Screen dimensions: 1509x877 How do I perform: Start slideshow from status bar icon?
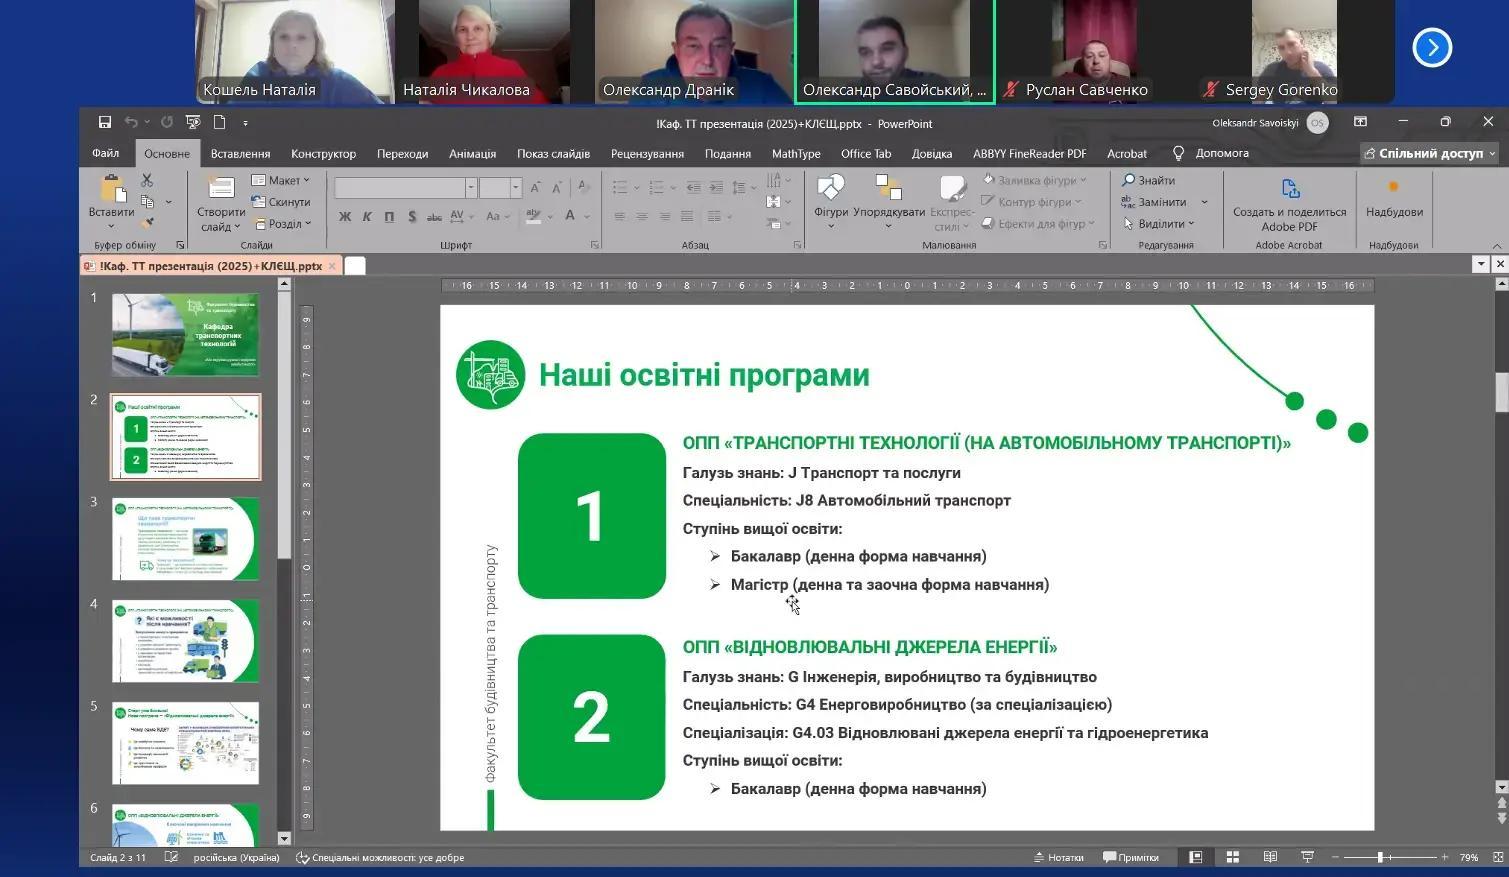(x=1307, y=857)
